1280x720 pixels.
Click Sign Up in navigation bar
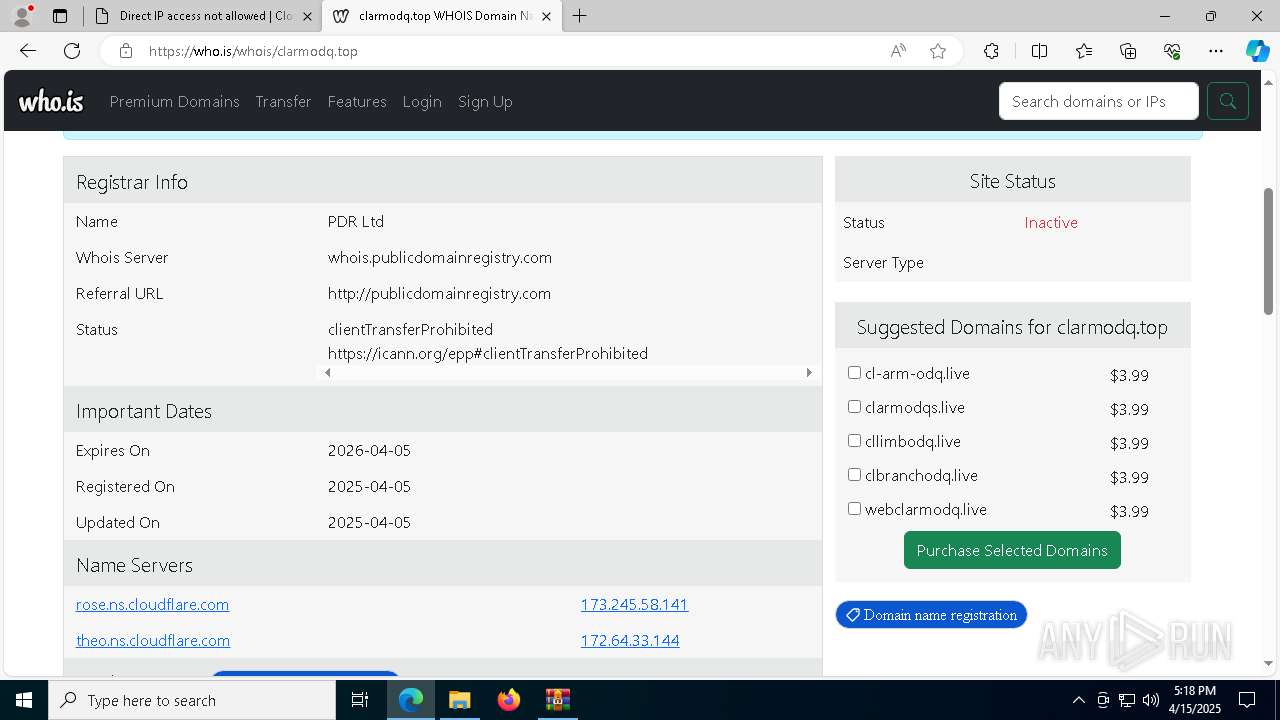(x=485, y=101)
